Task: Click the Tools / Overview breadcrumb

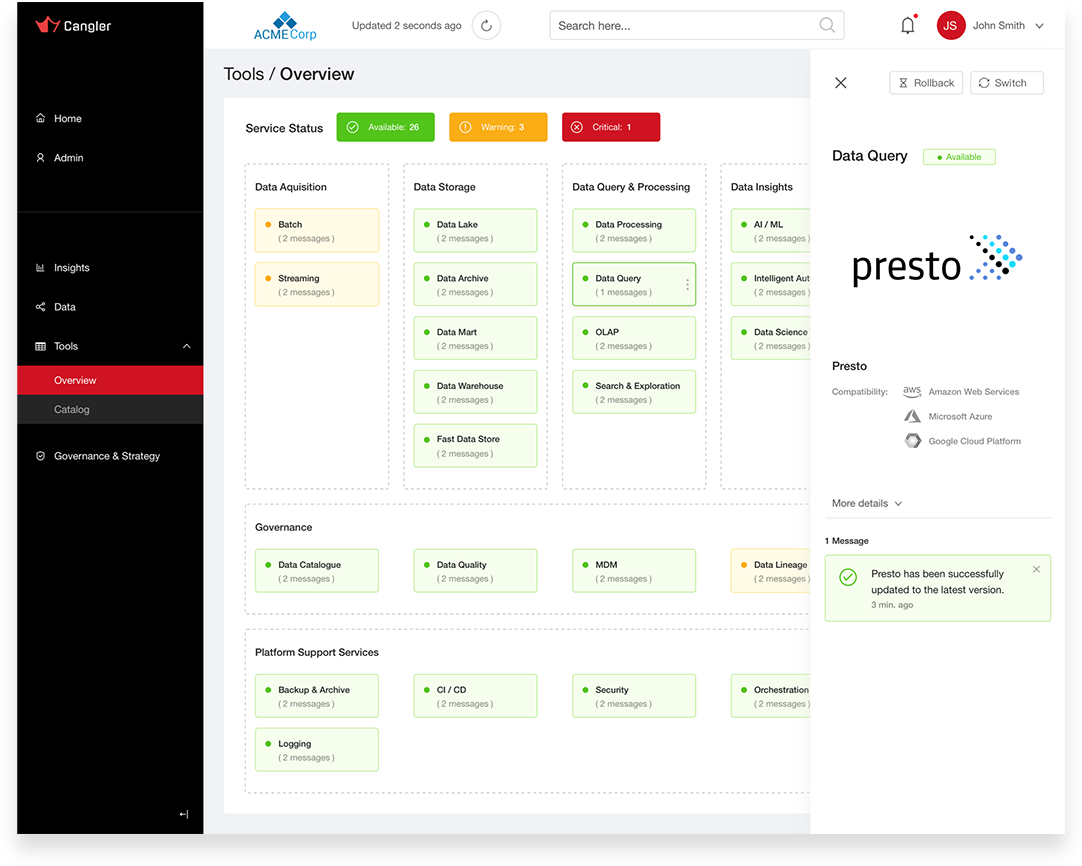Action: pos(288,74)
